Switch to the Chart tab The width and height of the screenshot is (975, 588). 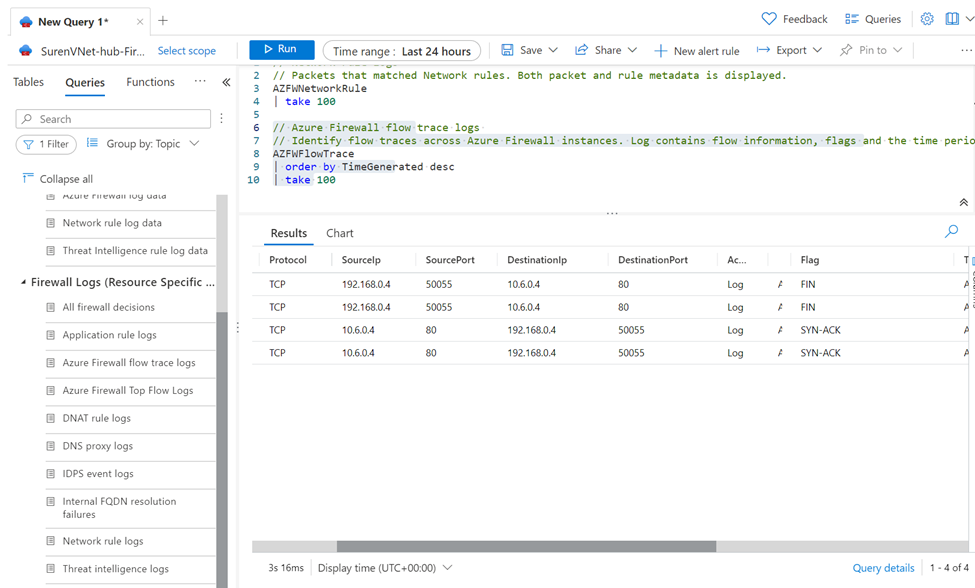click(339, 233)
